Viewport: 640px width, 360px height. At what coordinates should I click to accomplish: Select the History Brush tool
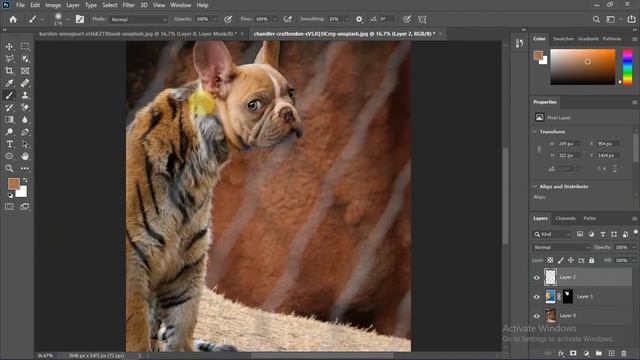click(9, 108)
